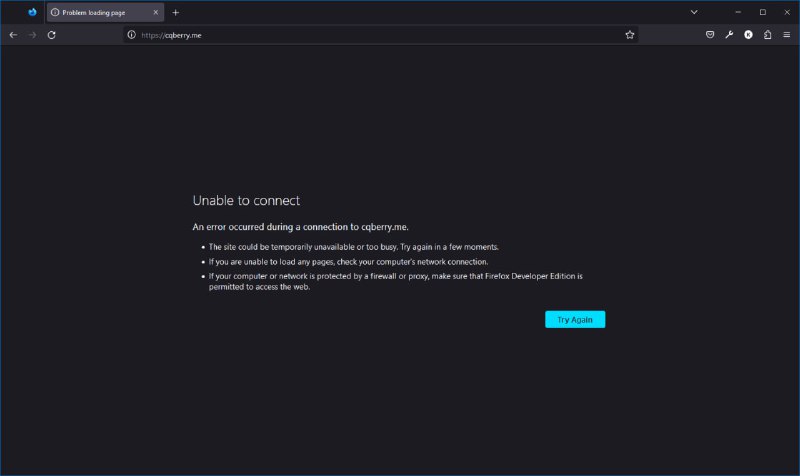Click the cqberry.me address bar field
Screen dimensions: 800x476
(380, 34)
